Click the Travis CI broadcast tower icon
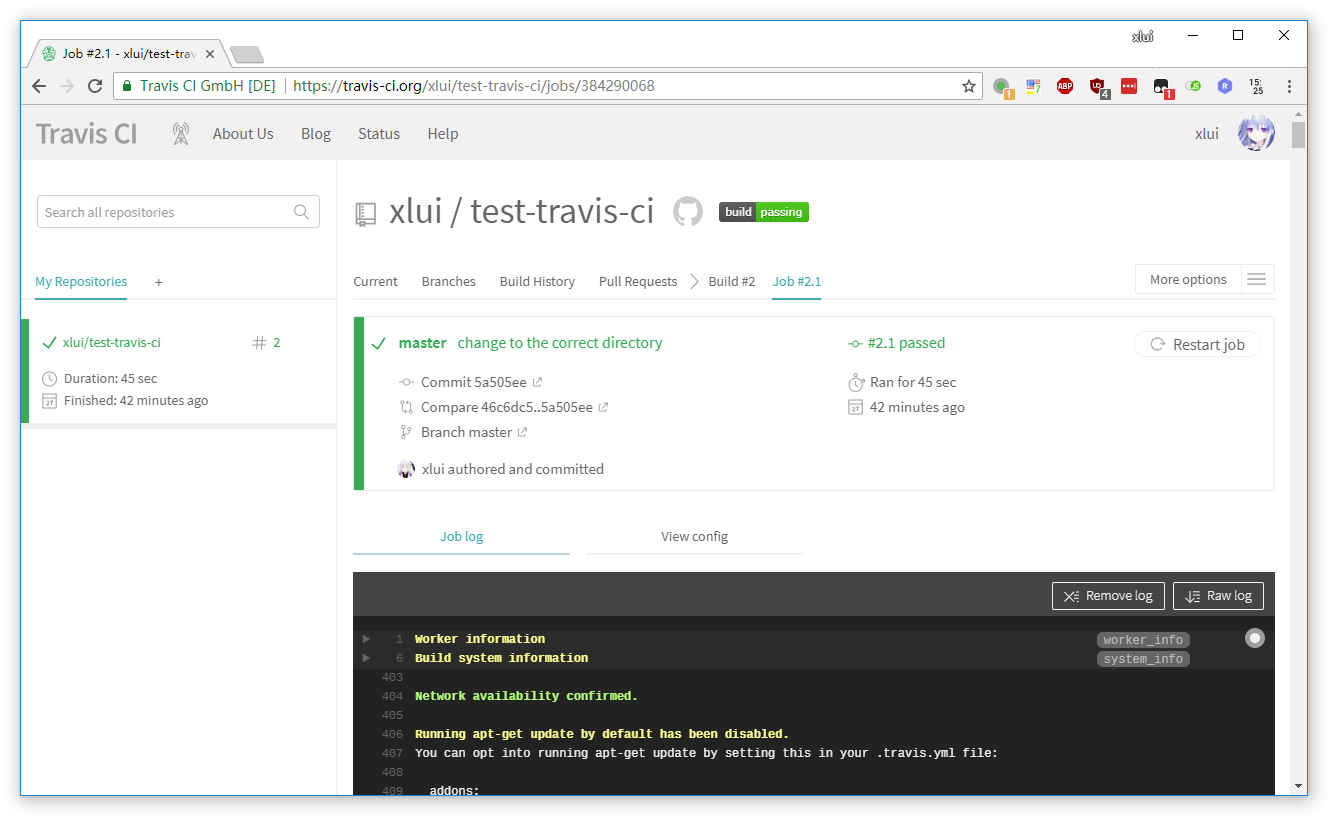This screenshot has height=816, width=1328. tap(181, 134)
